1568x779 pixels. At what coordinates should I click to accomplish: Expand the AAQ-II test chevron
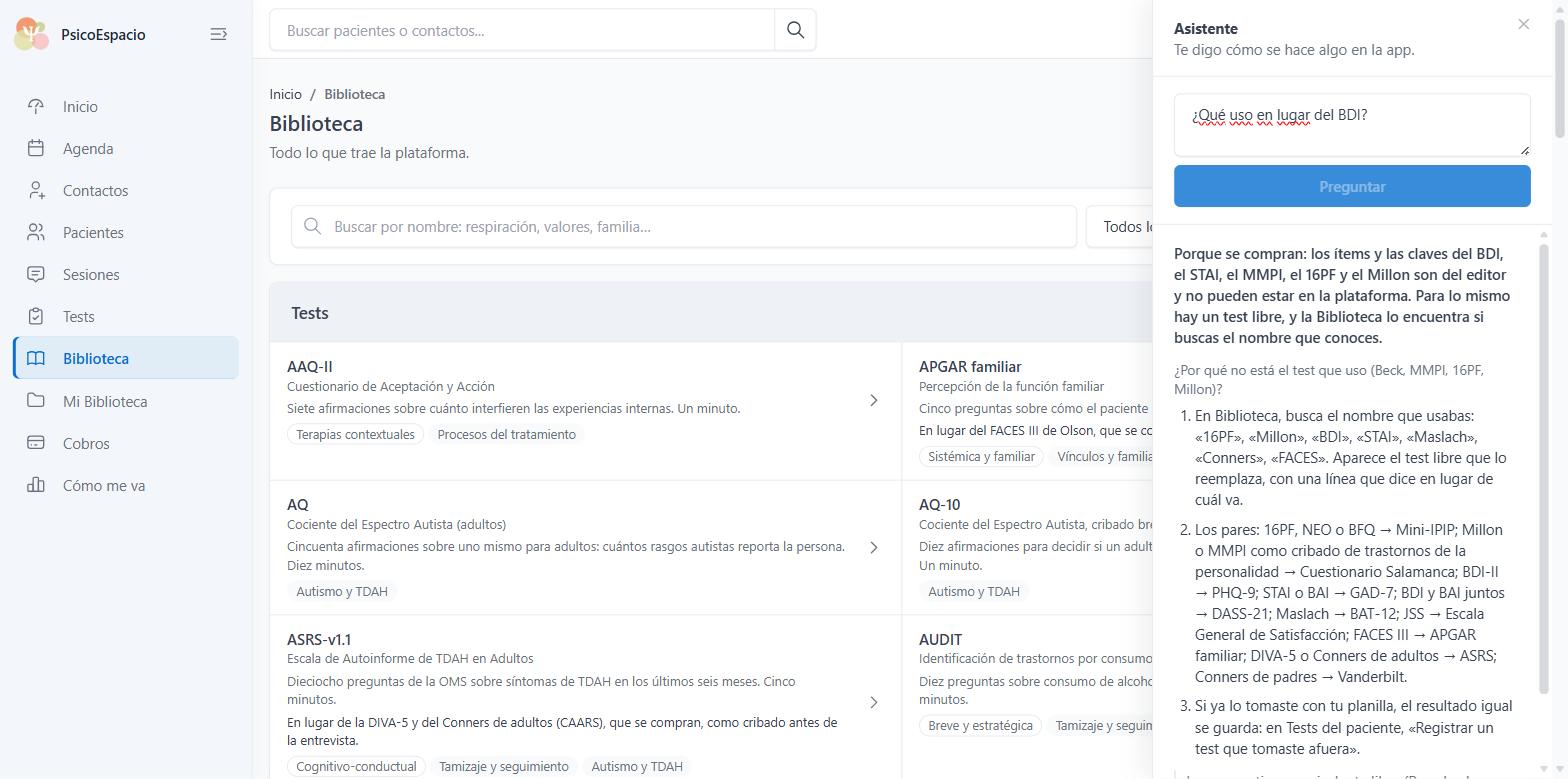pos(873,400)
